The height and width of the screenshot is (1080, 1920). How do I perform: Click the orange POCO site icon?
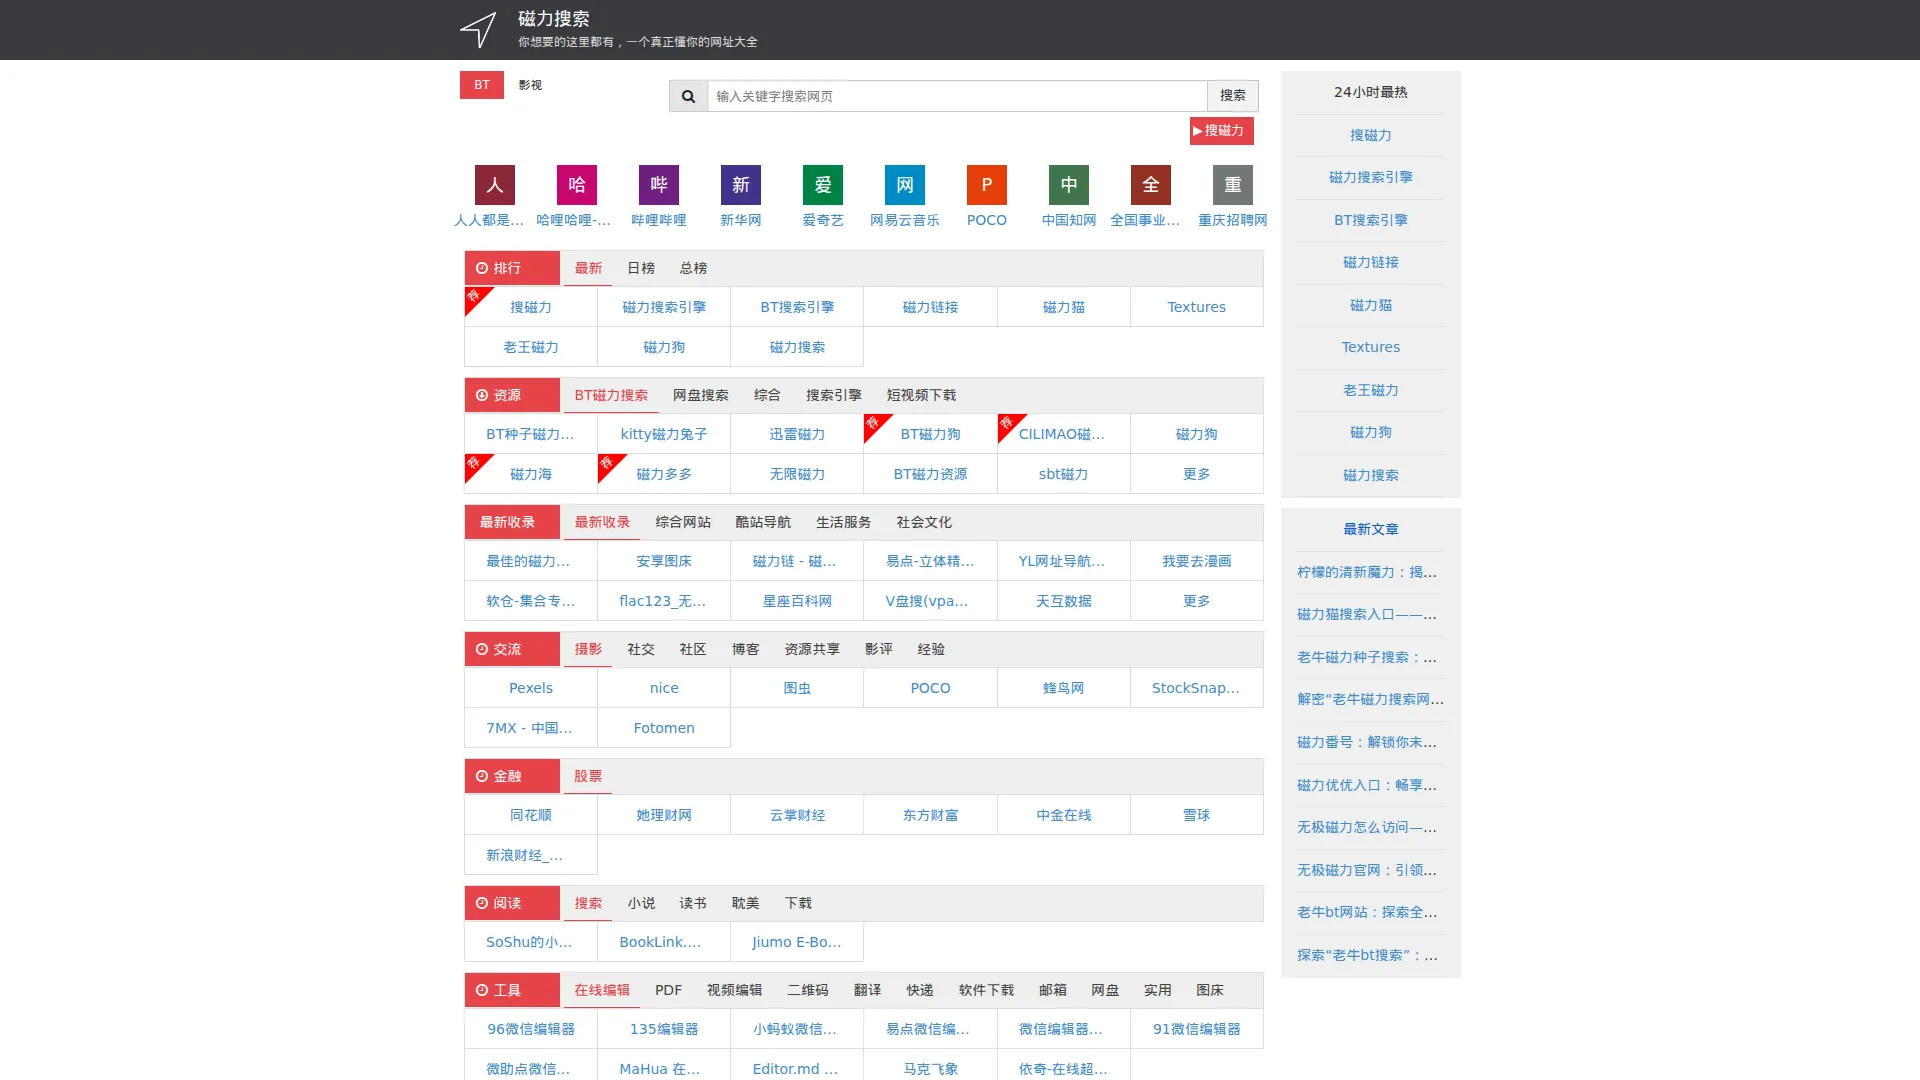tap(986, 185)
